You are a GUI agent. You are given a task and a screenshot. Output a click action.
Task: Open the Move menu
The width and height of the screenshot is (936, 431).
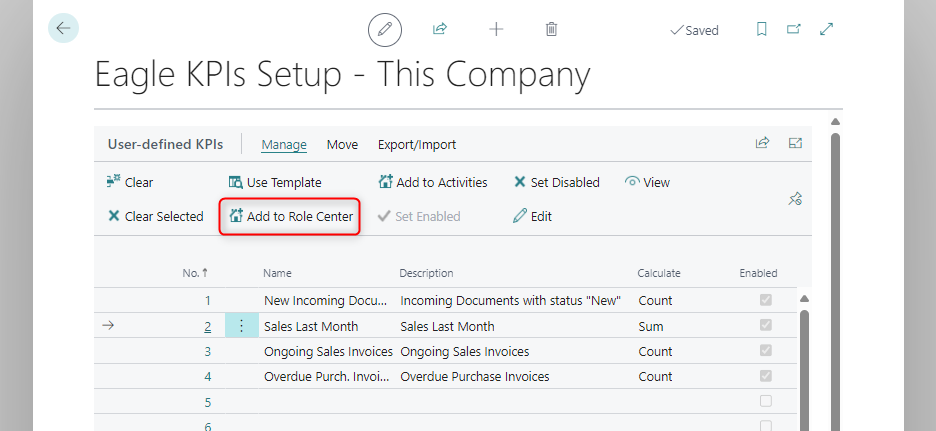pyautogui.click(x=342, y=144)
